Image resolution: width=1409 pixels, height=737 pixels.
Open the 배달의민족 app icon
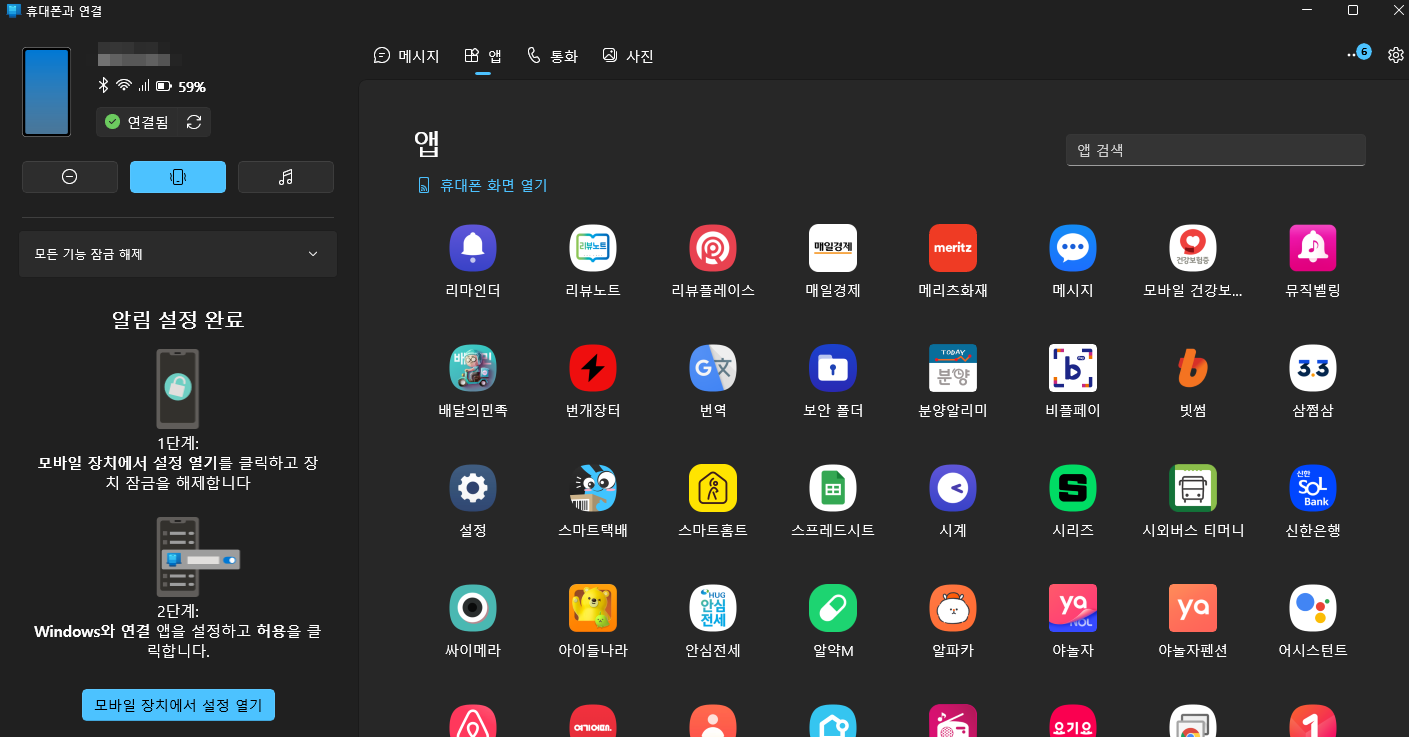click(x=473, y=368)
